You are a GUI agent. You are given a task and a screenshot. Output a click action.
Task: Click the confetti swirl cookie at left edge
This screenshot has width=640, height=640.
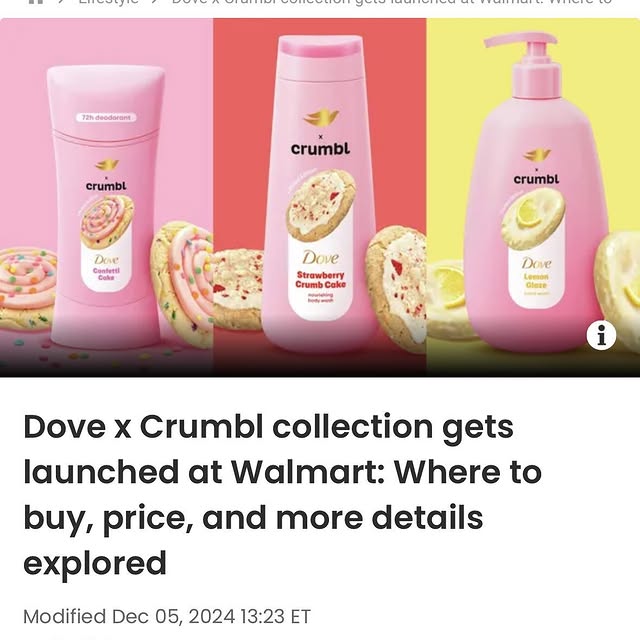pyautogui.click(x=27, y=288)
